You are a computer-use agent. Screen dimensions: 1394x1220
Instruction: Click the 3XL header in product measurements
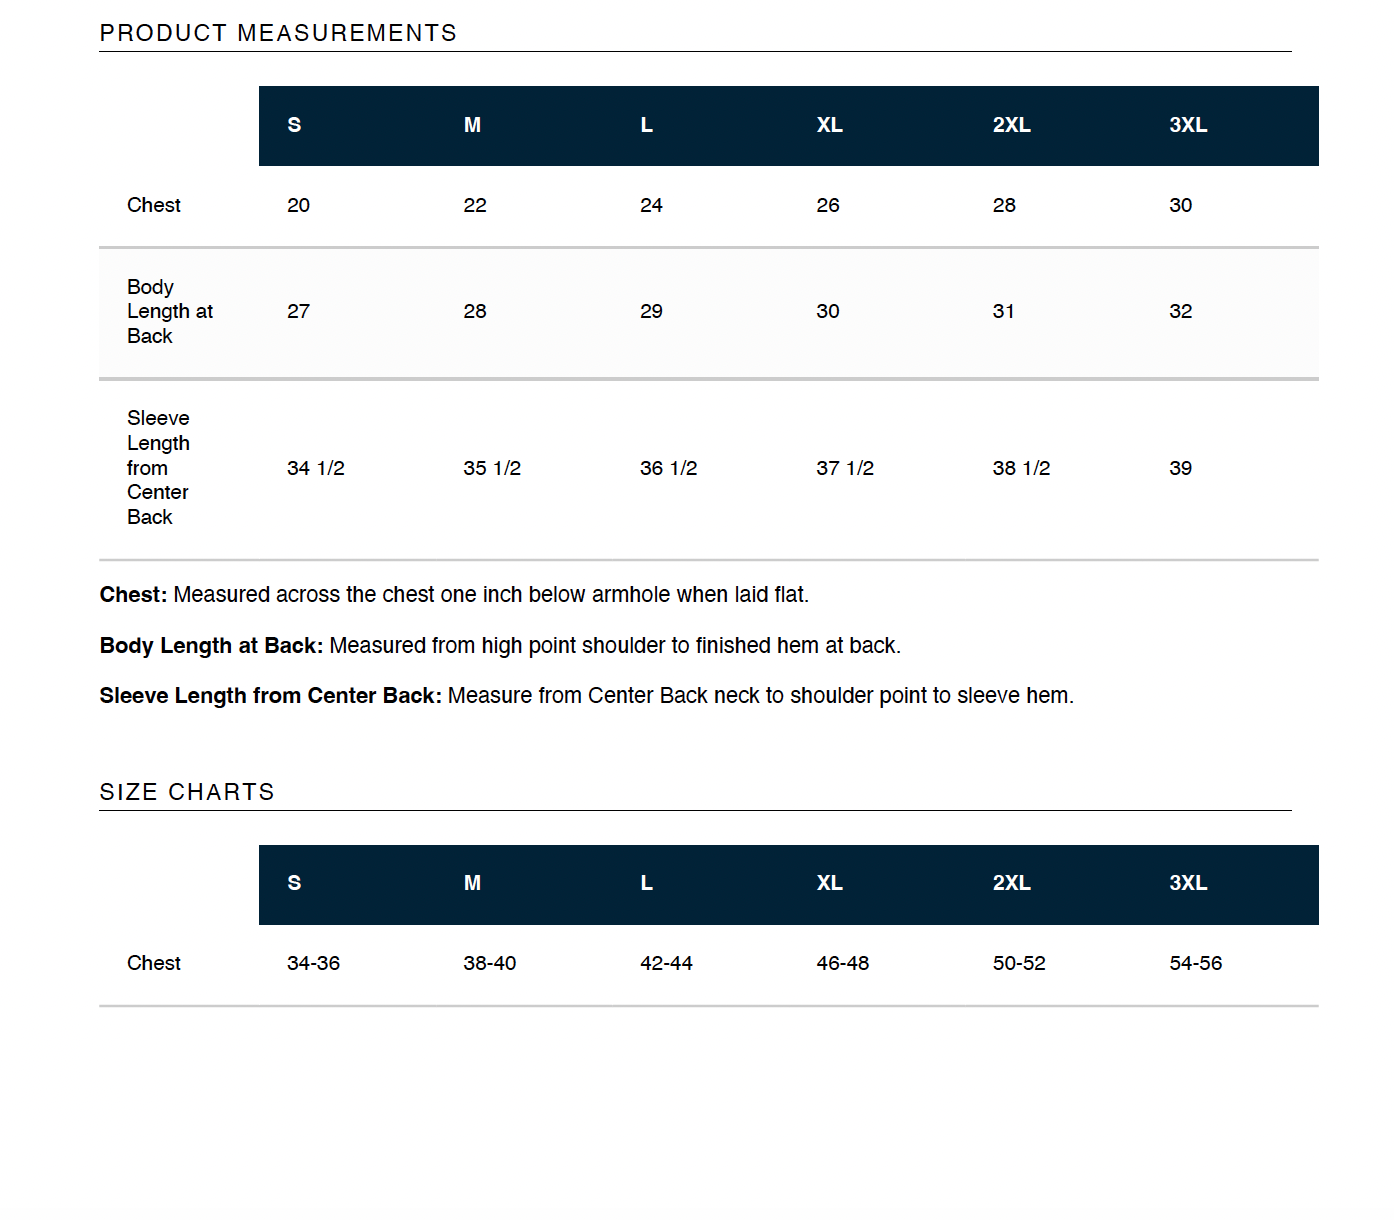tap(1188, 125)
